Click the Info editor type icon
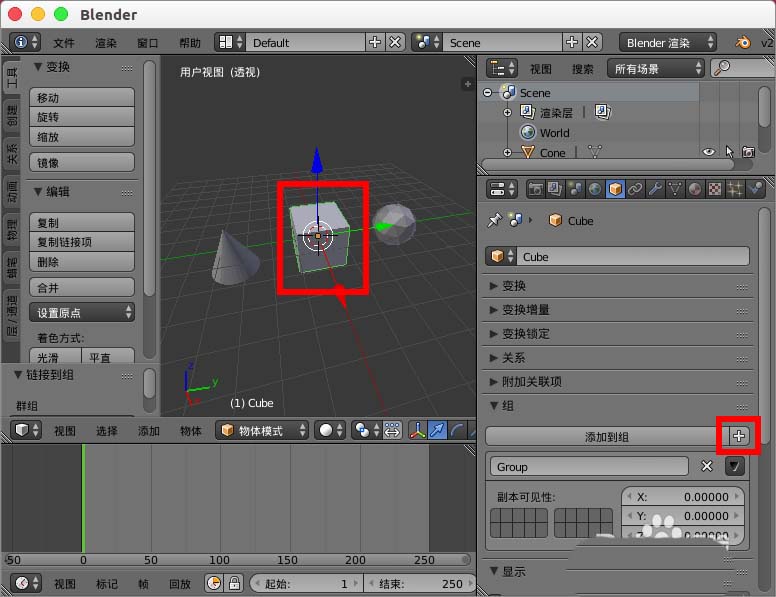The width and height of the screenshot is (776, 597). click(26, 42)
